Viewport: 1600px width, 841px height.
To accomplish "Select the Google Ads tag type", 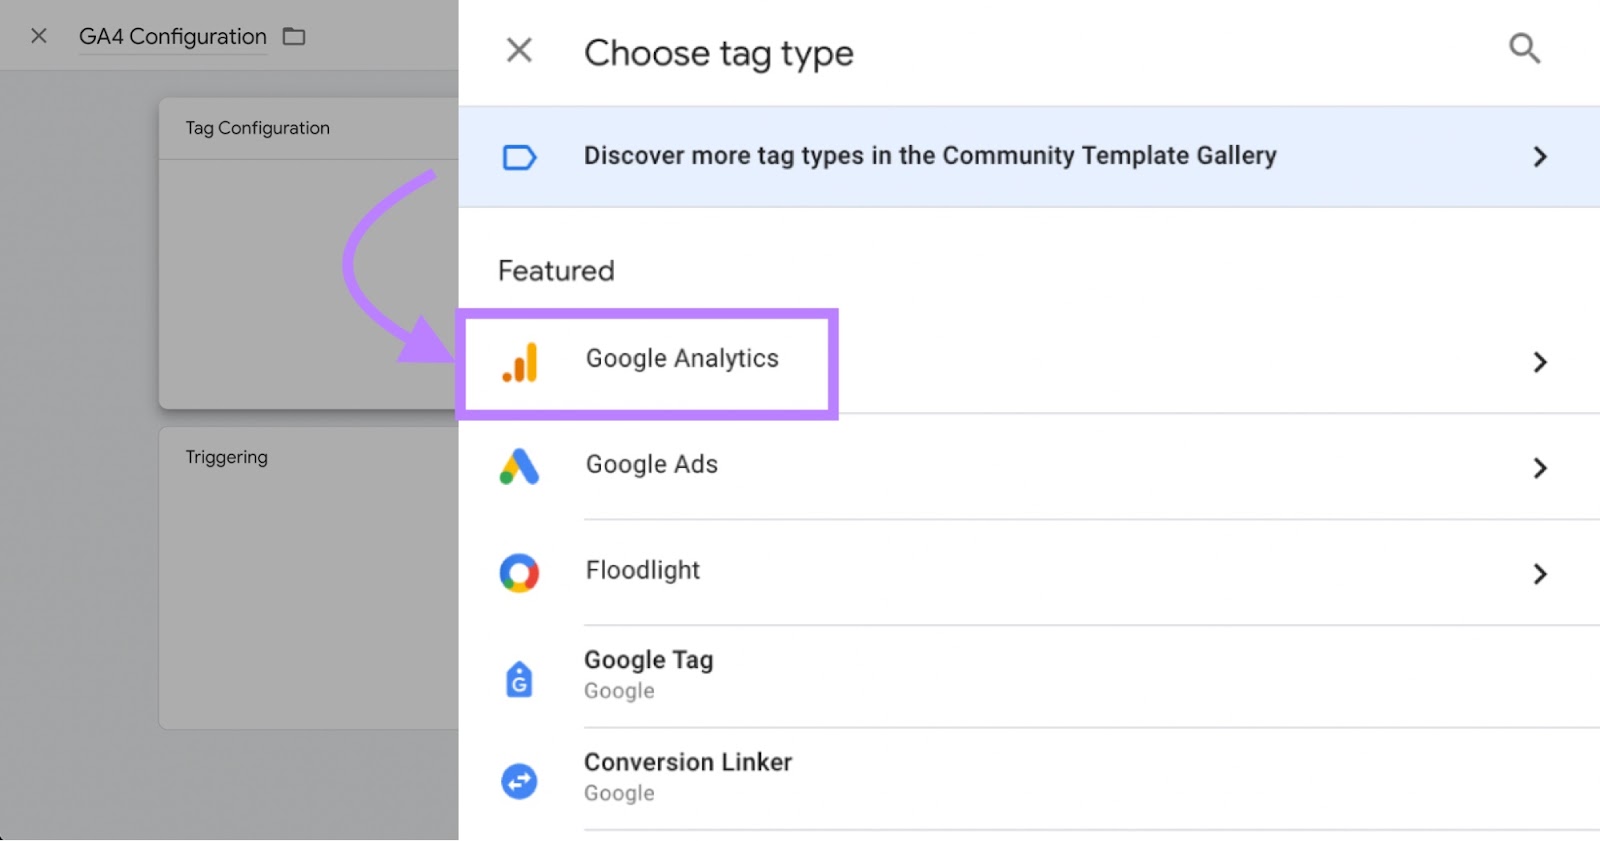I will tap(652, 465).
